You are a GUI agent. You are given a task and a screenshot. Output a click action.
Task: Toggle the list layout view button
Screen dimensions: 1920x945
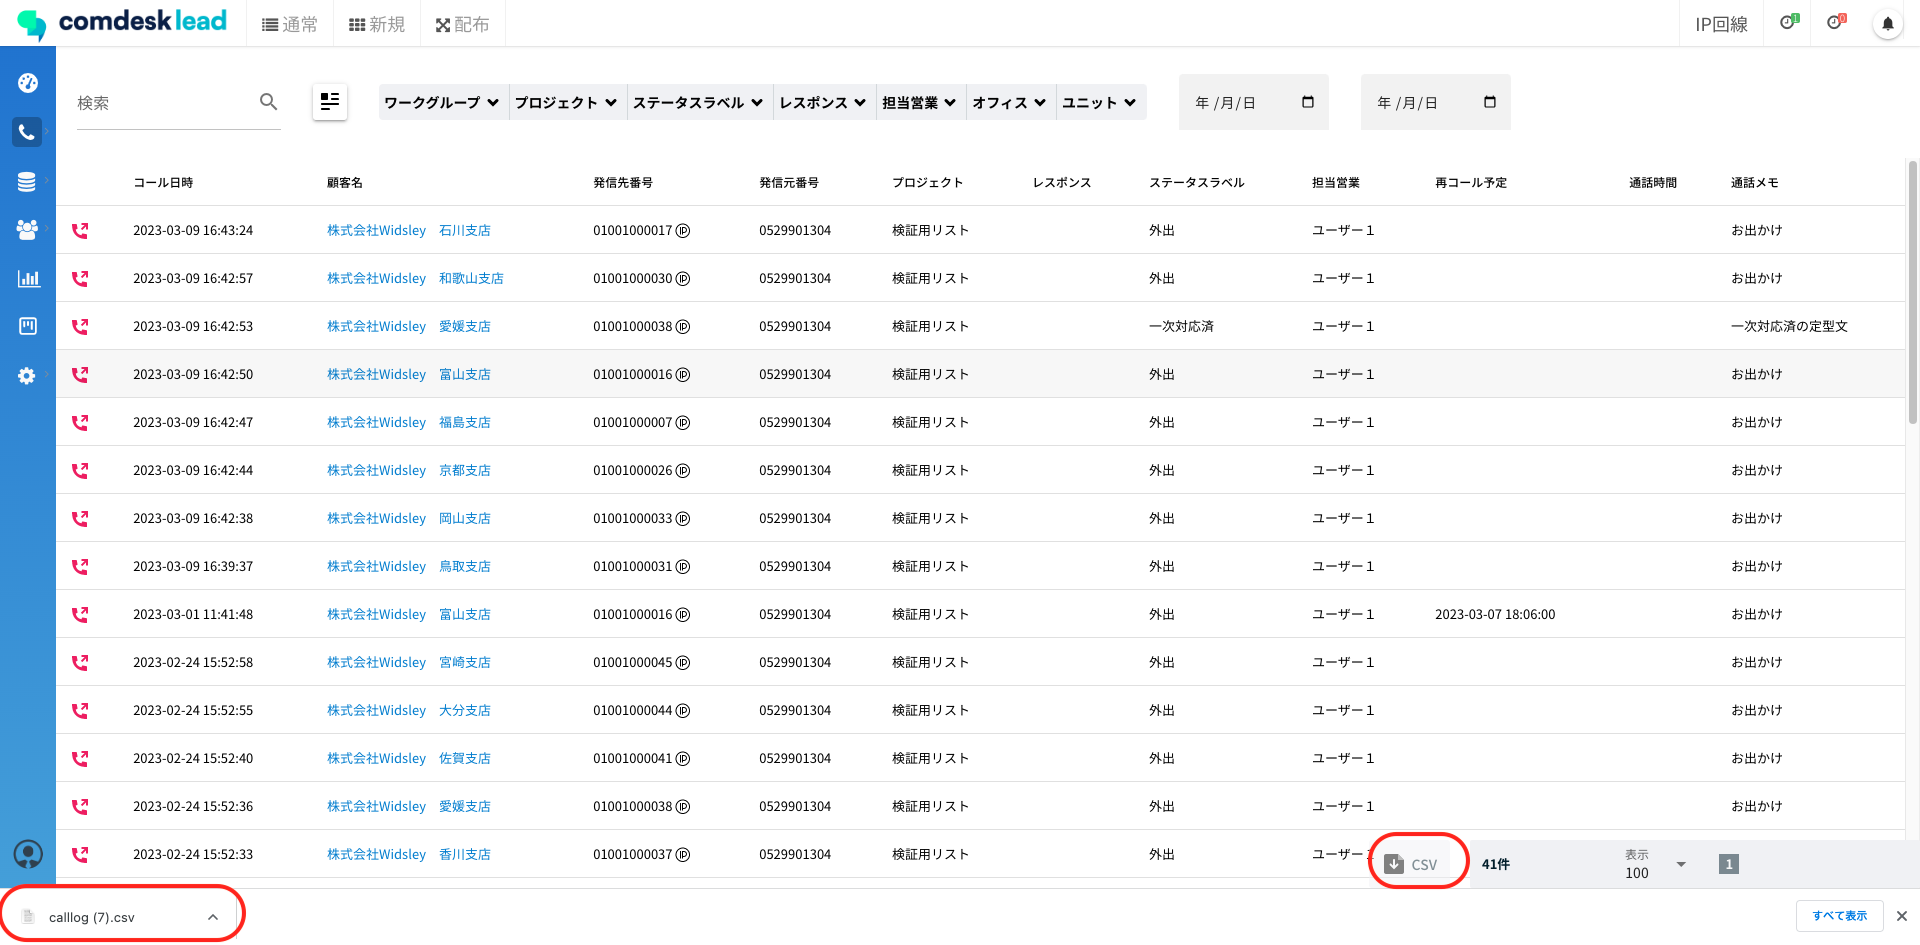pos(330,101)
